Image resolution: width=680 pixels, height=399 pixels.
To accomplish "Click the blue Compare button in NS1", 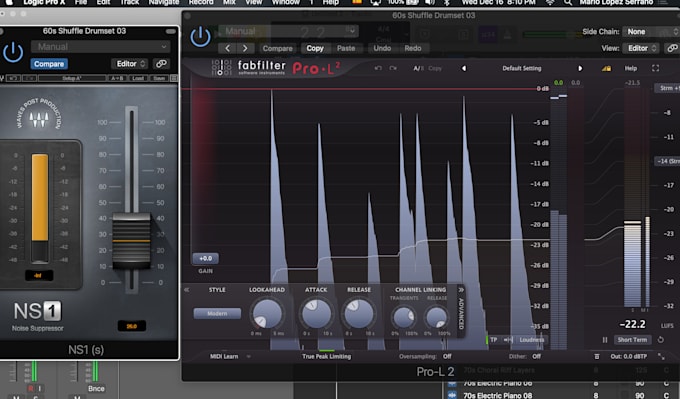I will (49, 64).
